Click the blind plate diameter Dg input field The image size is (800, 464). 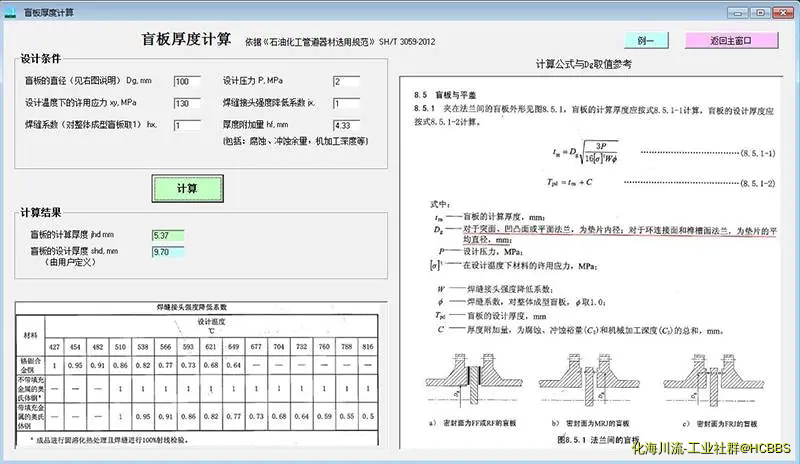click(187, 81)
